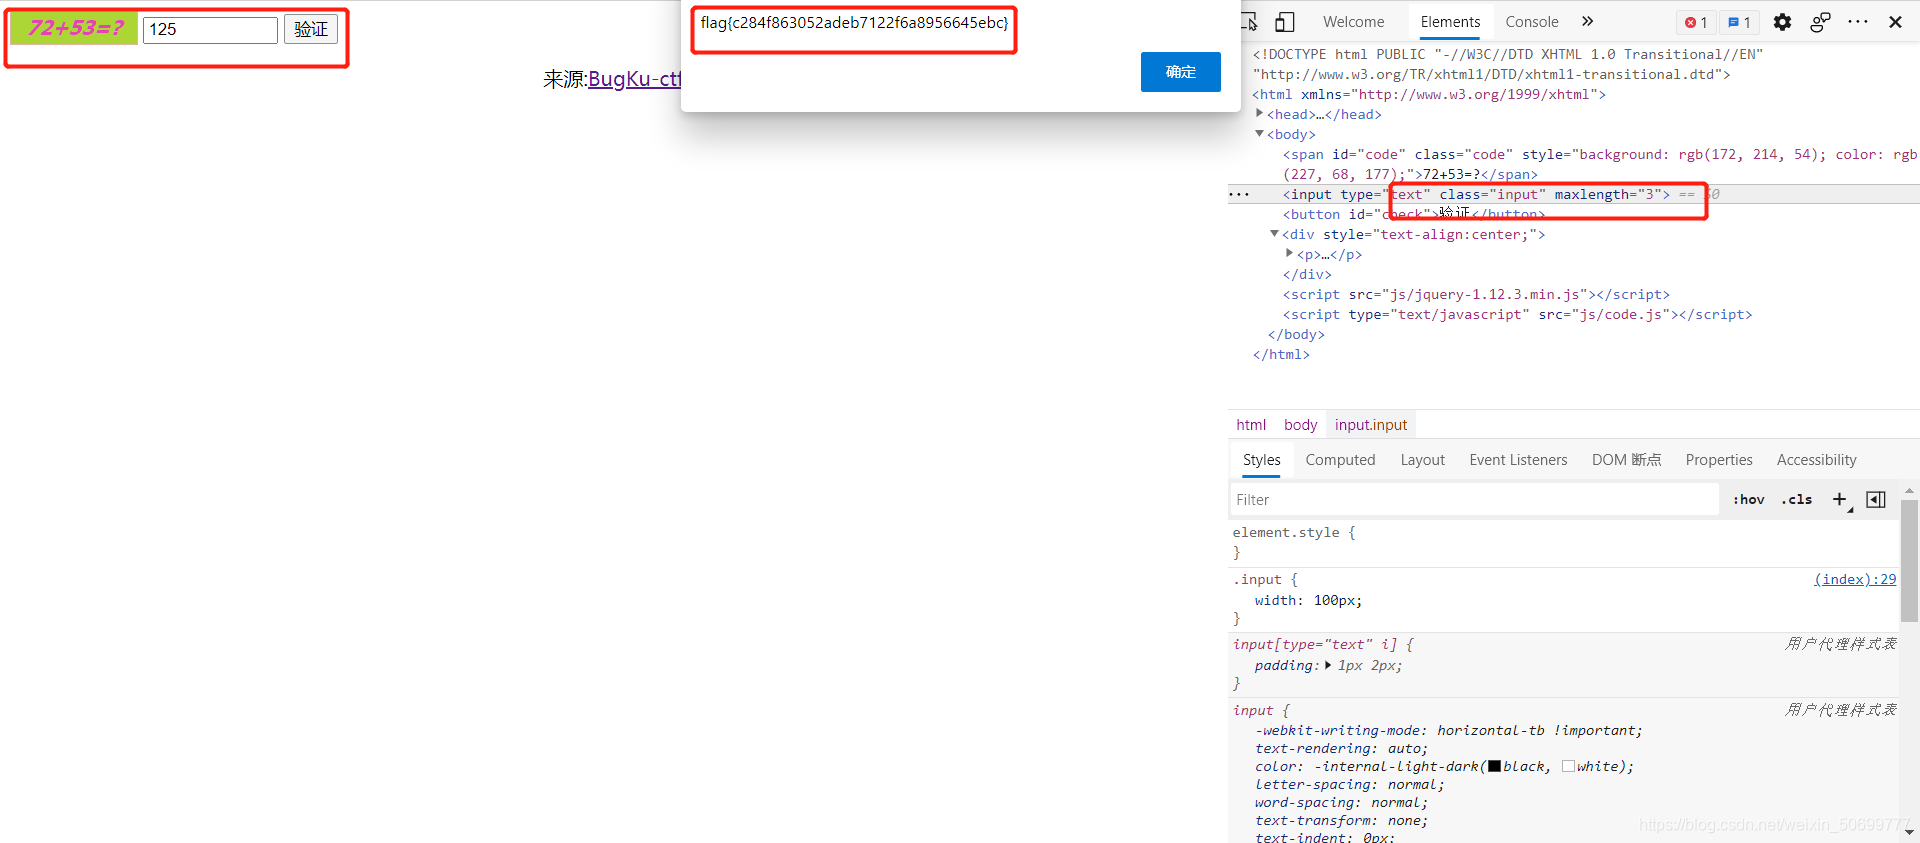This screenshot has width=1920, height=843.
Task: Open node actions ellipsis on selected row
Action: click(x=1240, y=194)
